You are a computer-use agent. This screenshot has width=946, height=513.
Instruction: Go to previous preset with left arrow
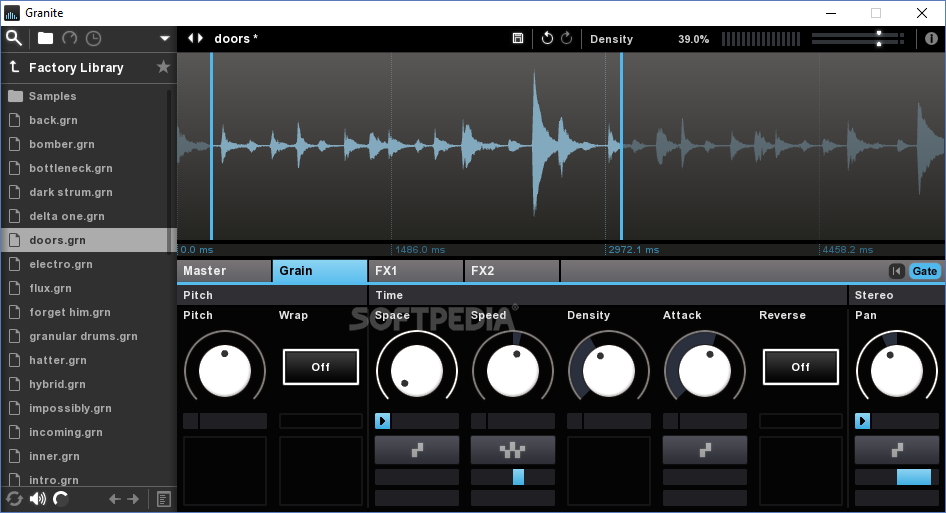[115, 499]
